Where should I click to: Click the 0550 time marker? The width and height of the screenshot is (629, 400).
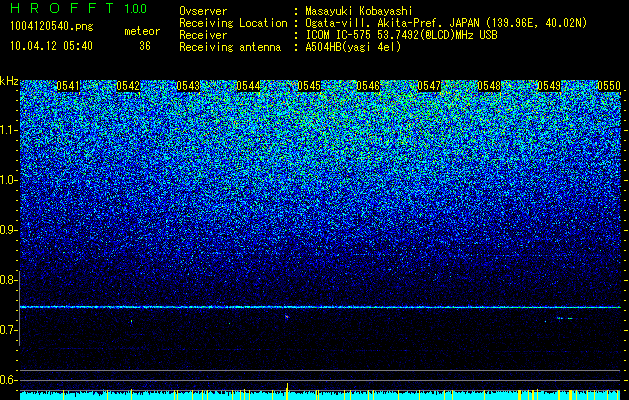coord(609,86)
